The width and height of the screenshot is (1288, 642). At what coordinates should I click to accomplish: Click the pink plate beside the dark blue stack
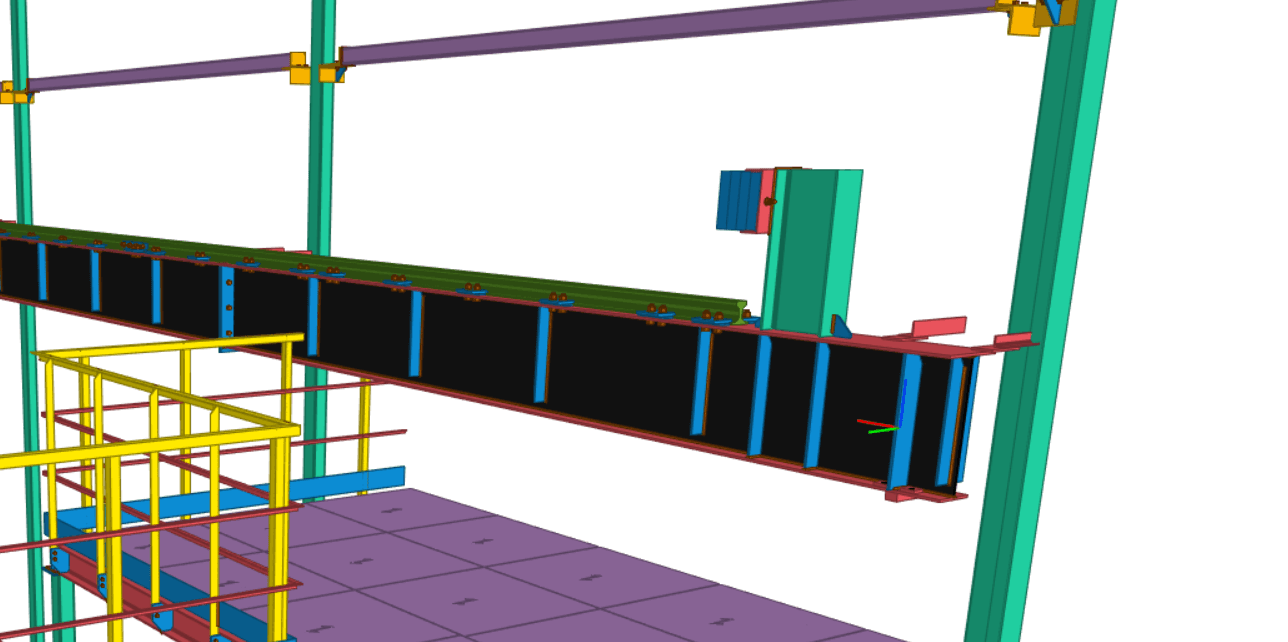click(766, 202)
